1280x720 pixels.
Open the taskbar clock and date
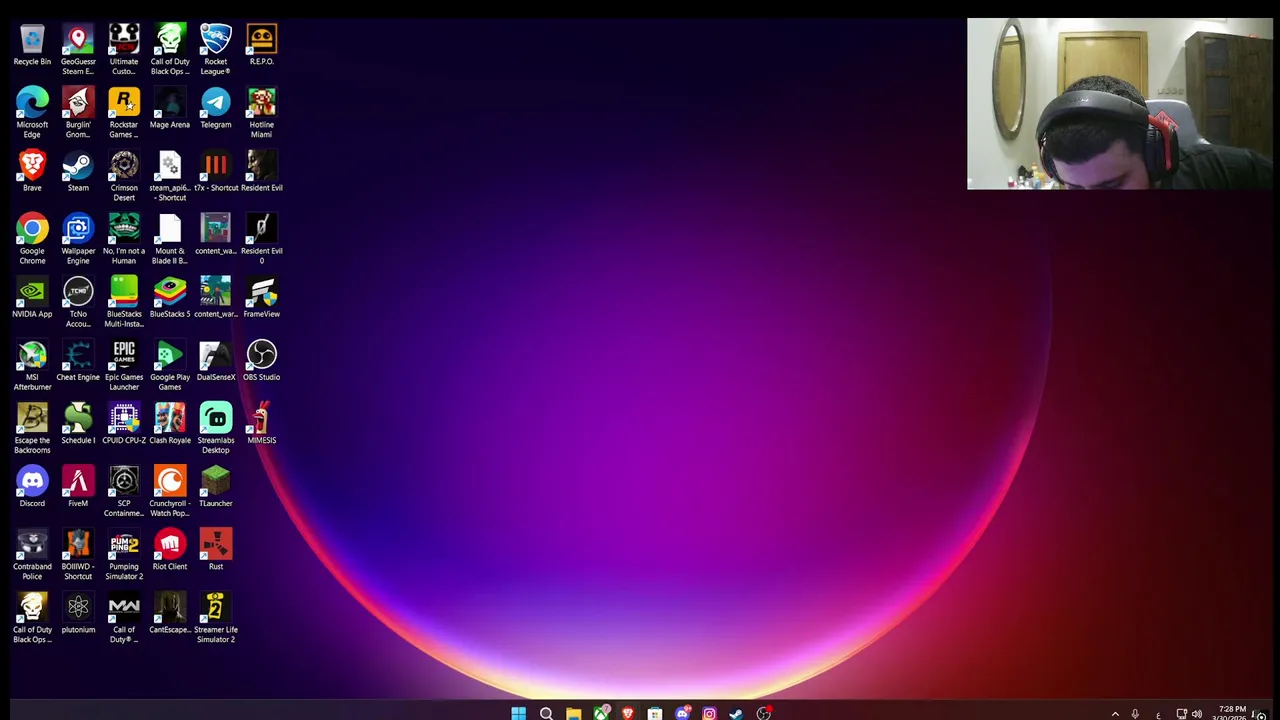coord(1231,713)
